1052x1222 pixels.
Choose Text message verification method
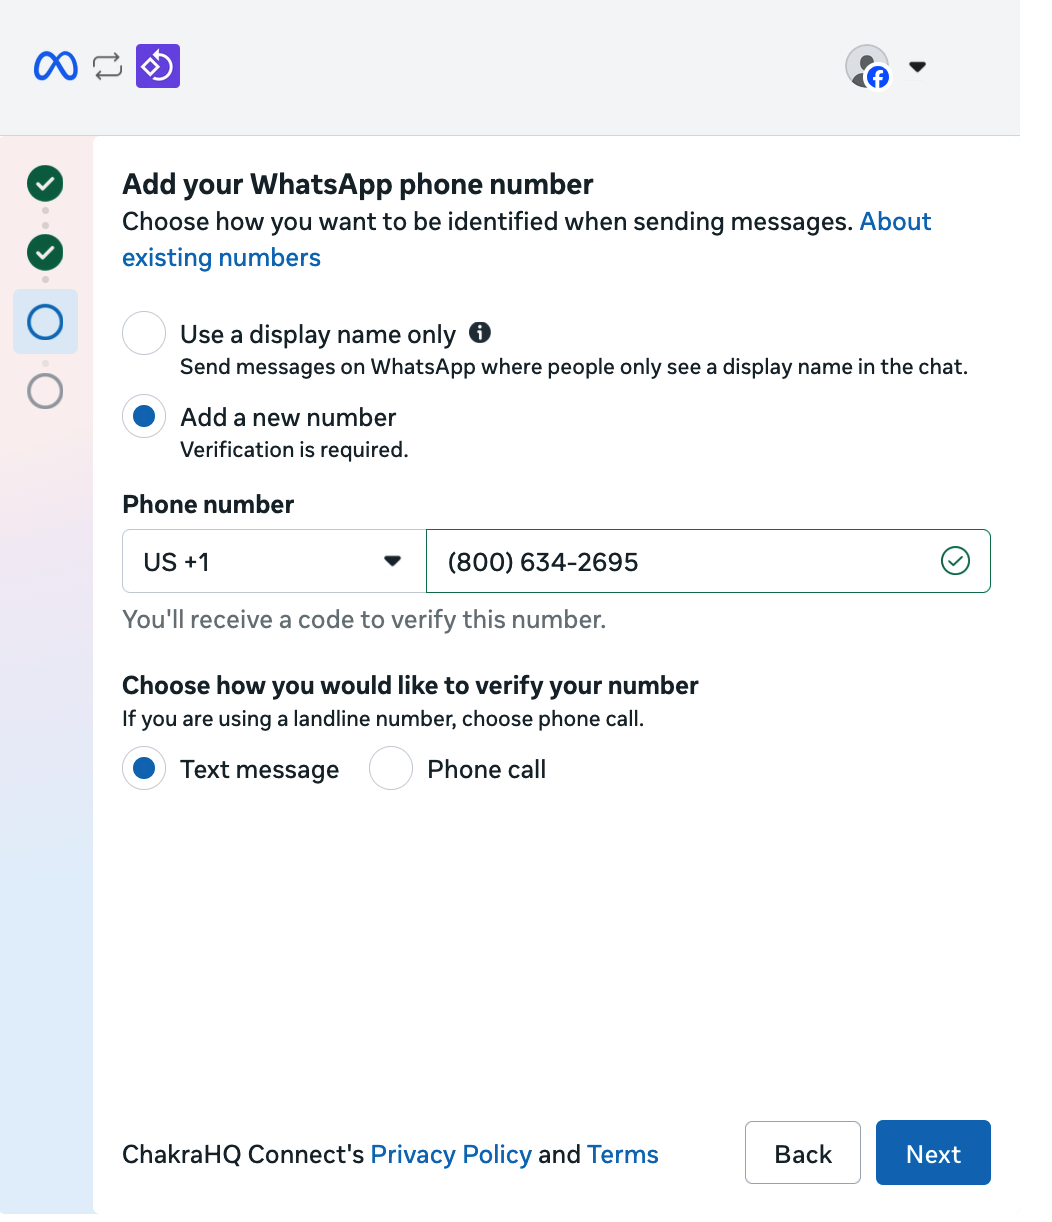[x=144, y=769]
